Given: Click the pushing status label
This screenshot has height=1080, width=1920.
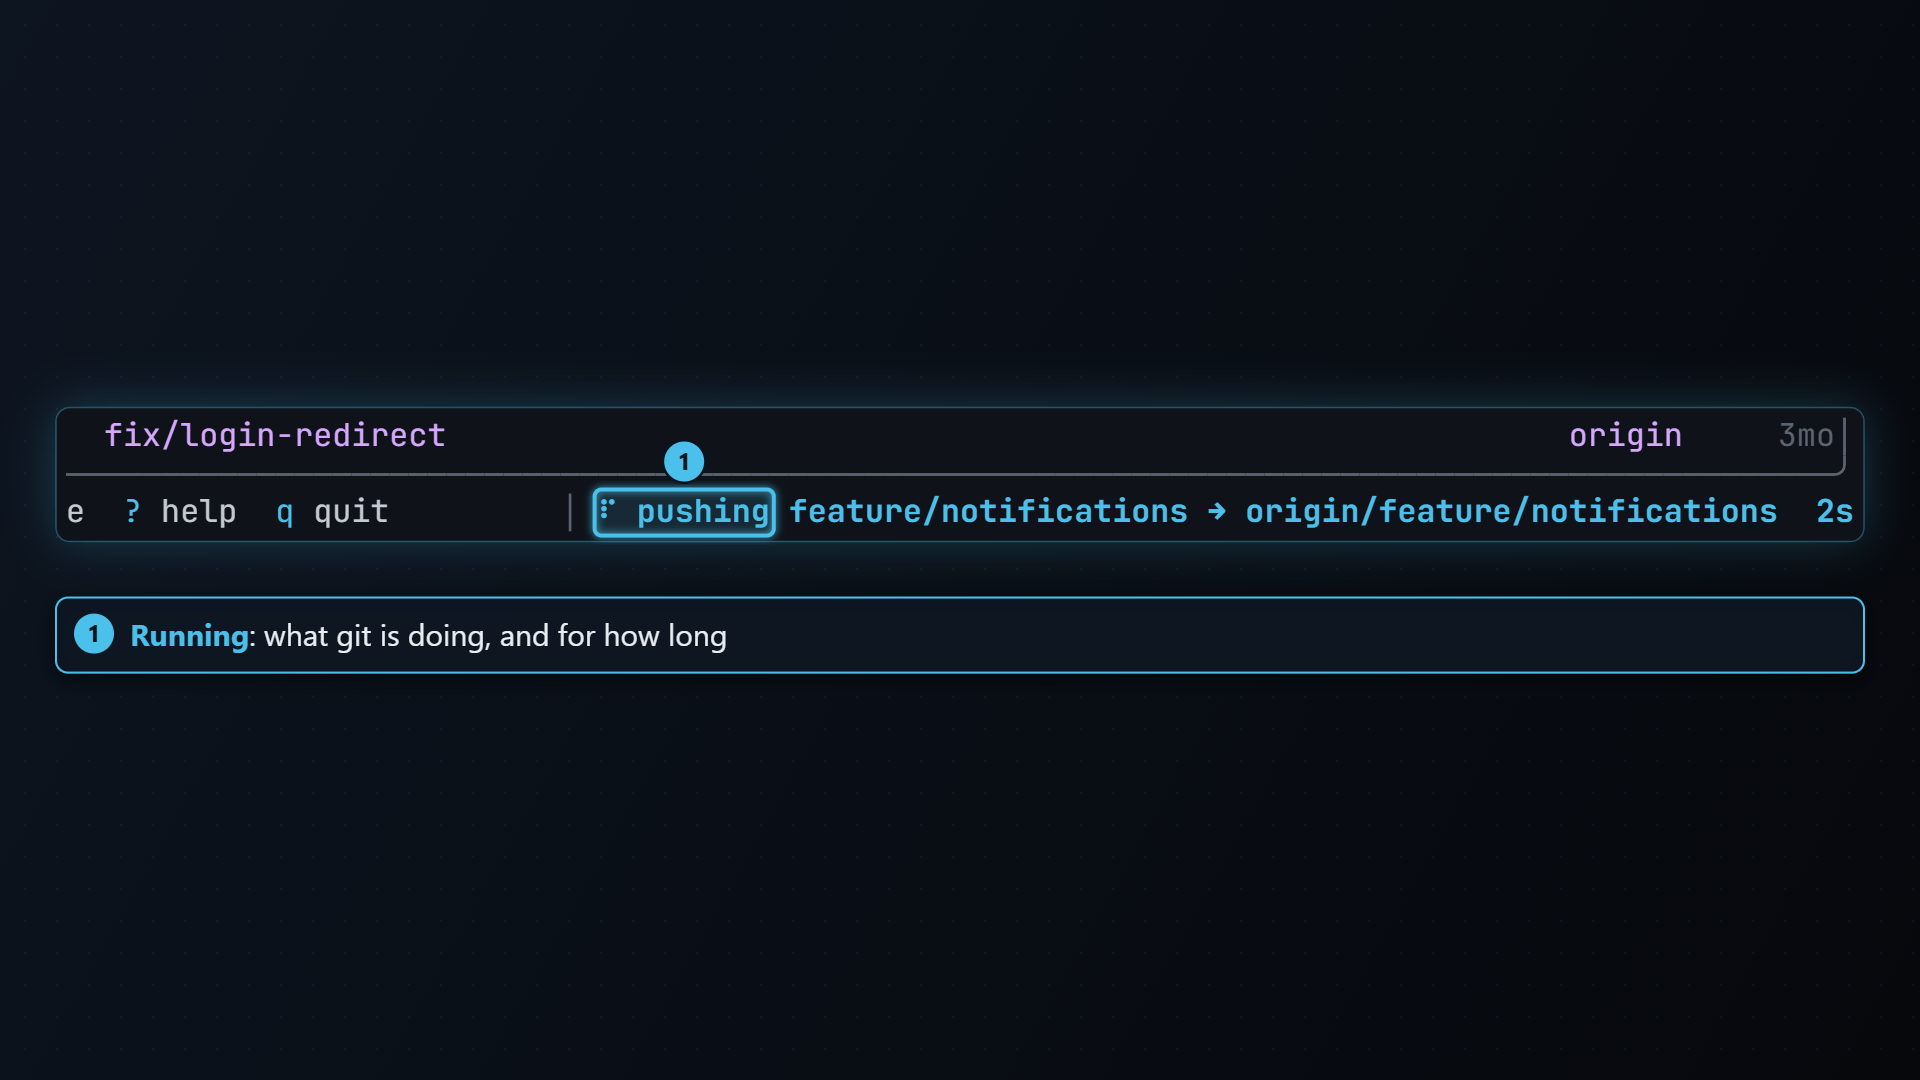Looking at the screenshot, I should pyautogui.click(x=703, y=512).
